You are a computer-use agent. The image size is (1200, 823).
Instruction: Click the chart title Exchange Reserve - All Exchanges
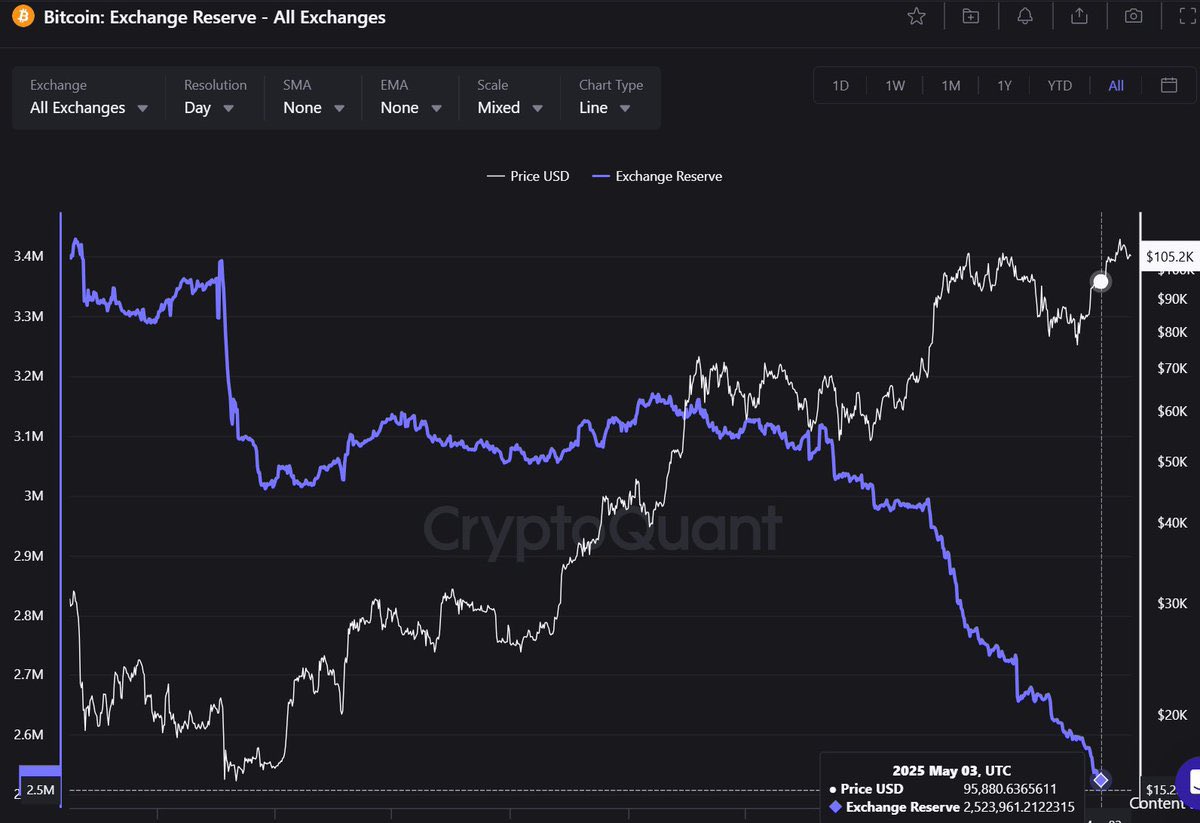[x=215, y=17]
